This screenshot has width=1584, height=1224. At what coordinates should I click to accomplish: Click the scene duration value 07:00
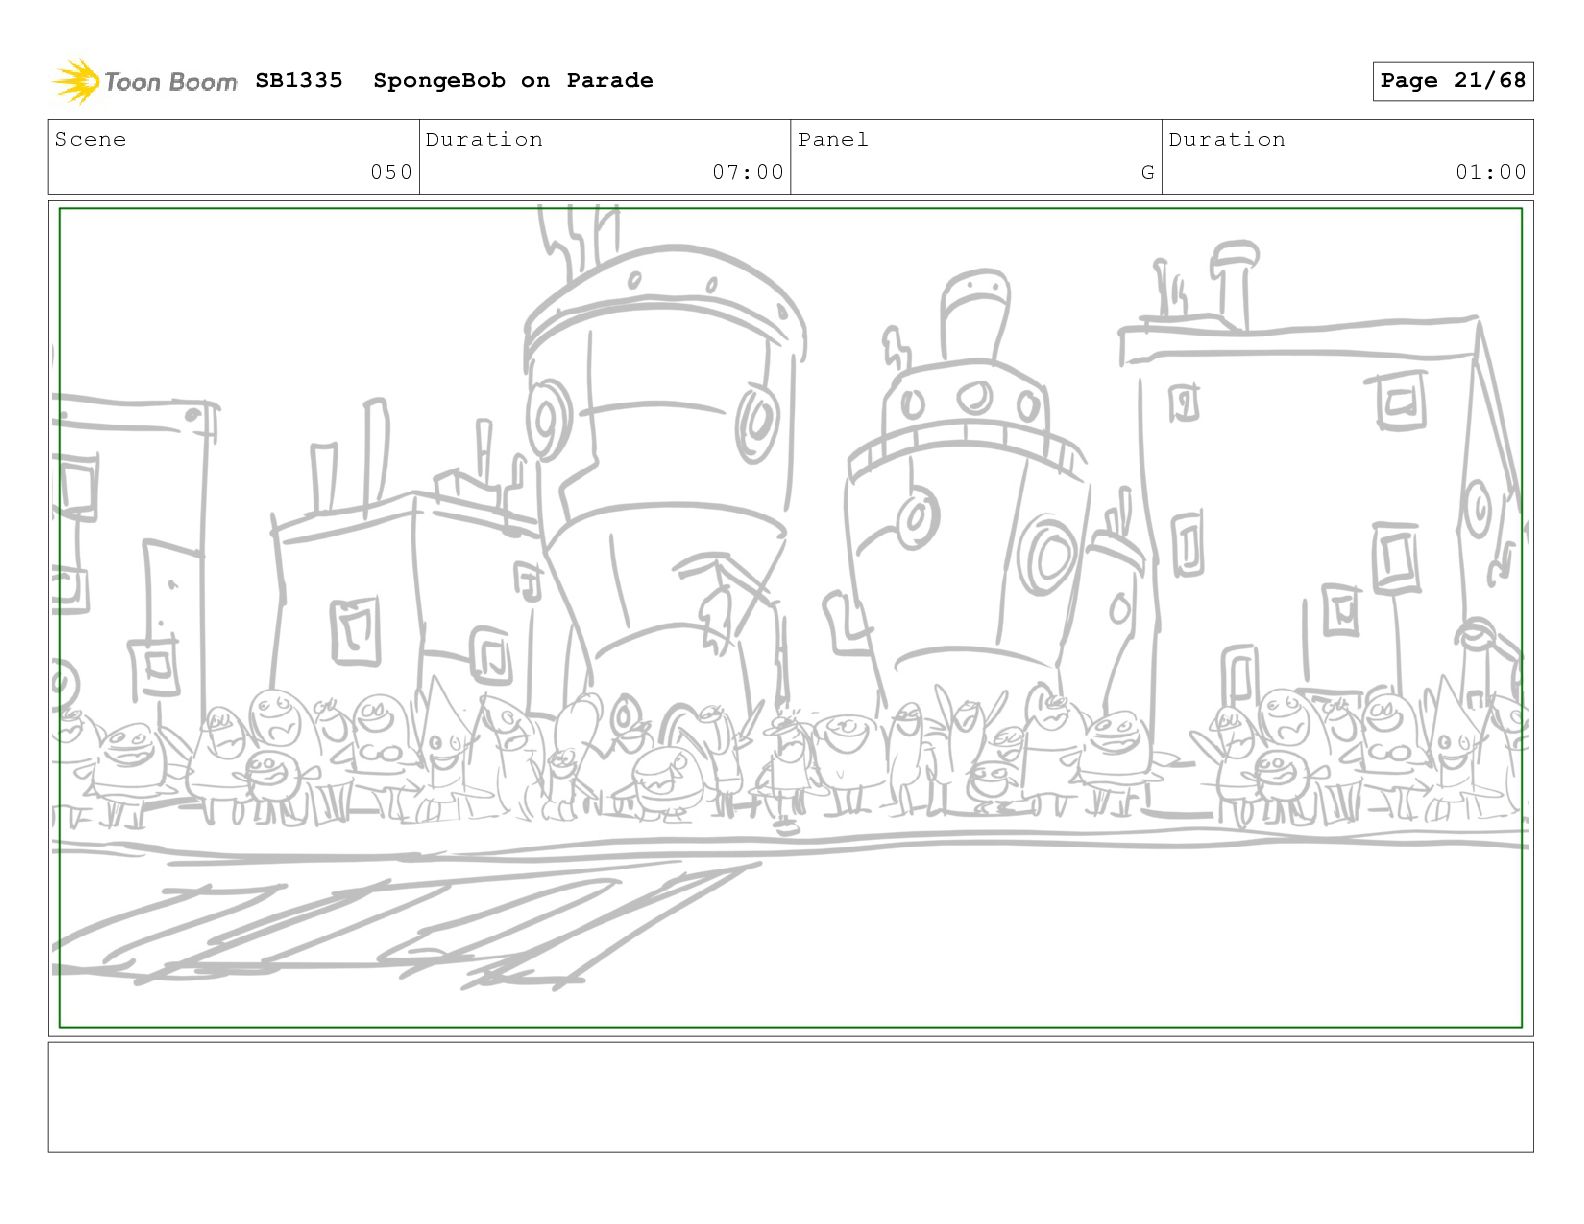pos(748,172)
